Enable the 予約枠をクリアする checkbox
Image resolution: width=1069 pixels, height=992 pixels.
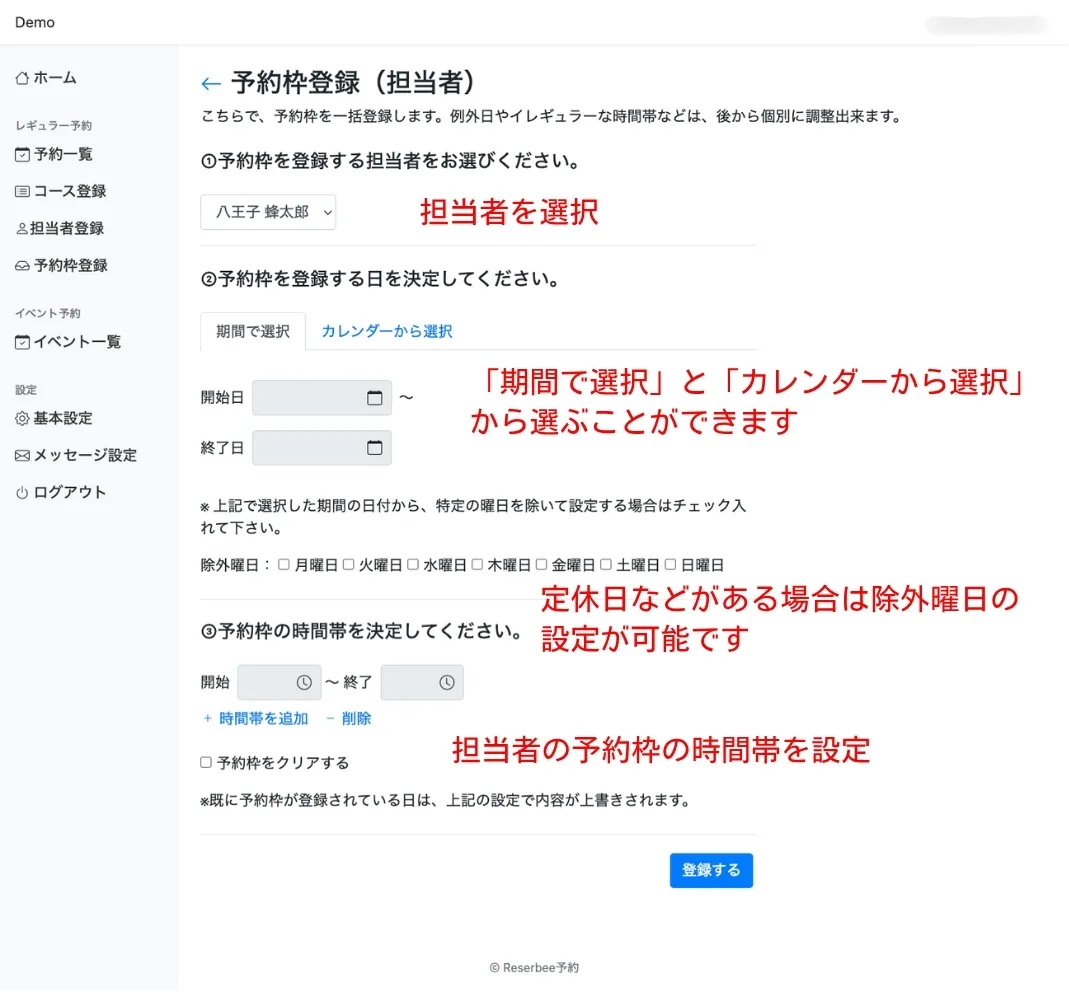[206, 762]
